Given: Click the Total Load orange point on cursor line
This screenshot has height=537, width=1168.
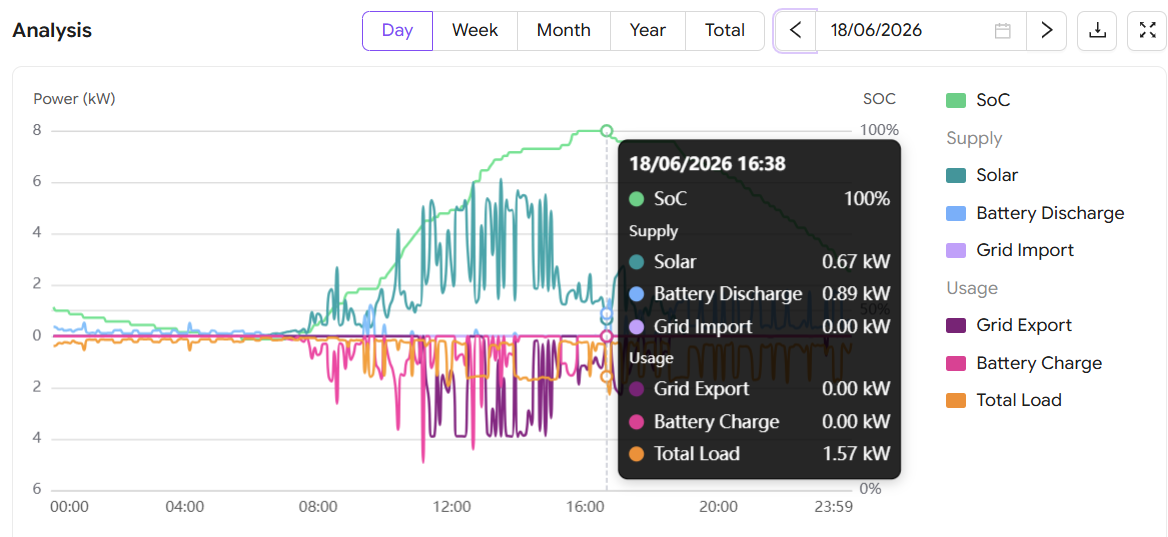Looking at the screenshot, I should [606, 376].
